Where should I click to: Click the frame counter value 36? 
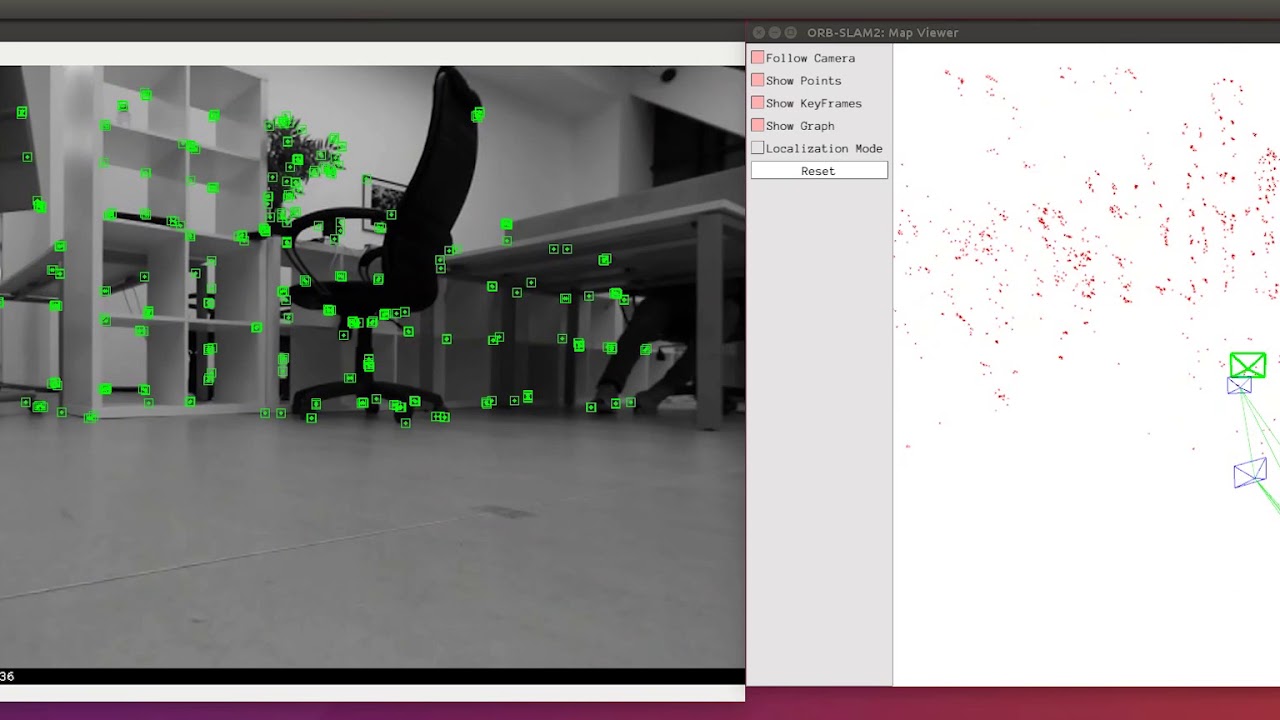[x=7, y=677]
